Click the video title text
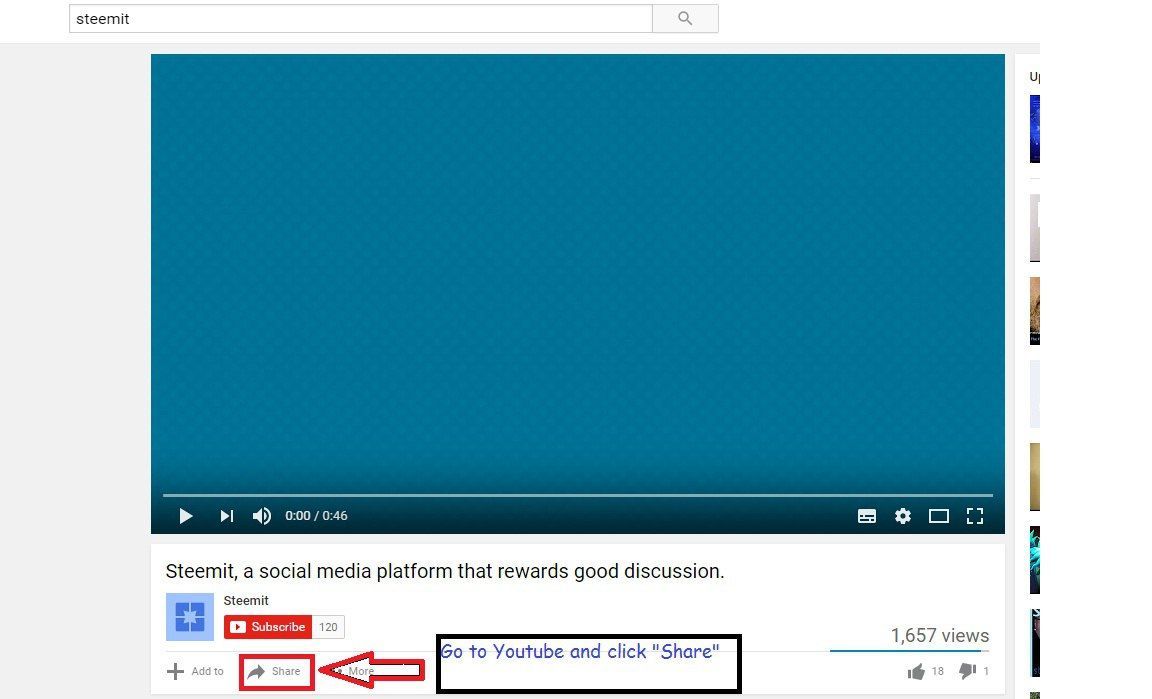Viewport: 1152px width, 699px height. pyautogui.click(x=444, y=571)
